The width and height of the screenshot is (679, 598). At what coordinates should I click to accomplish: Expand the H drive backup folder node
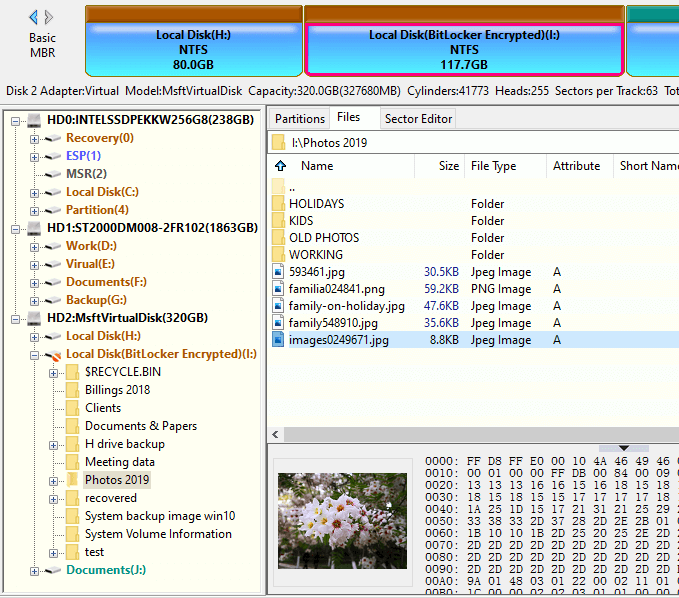pos(53,444)
